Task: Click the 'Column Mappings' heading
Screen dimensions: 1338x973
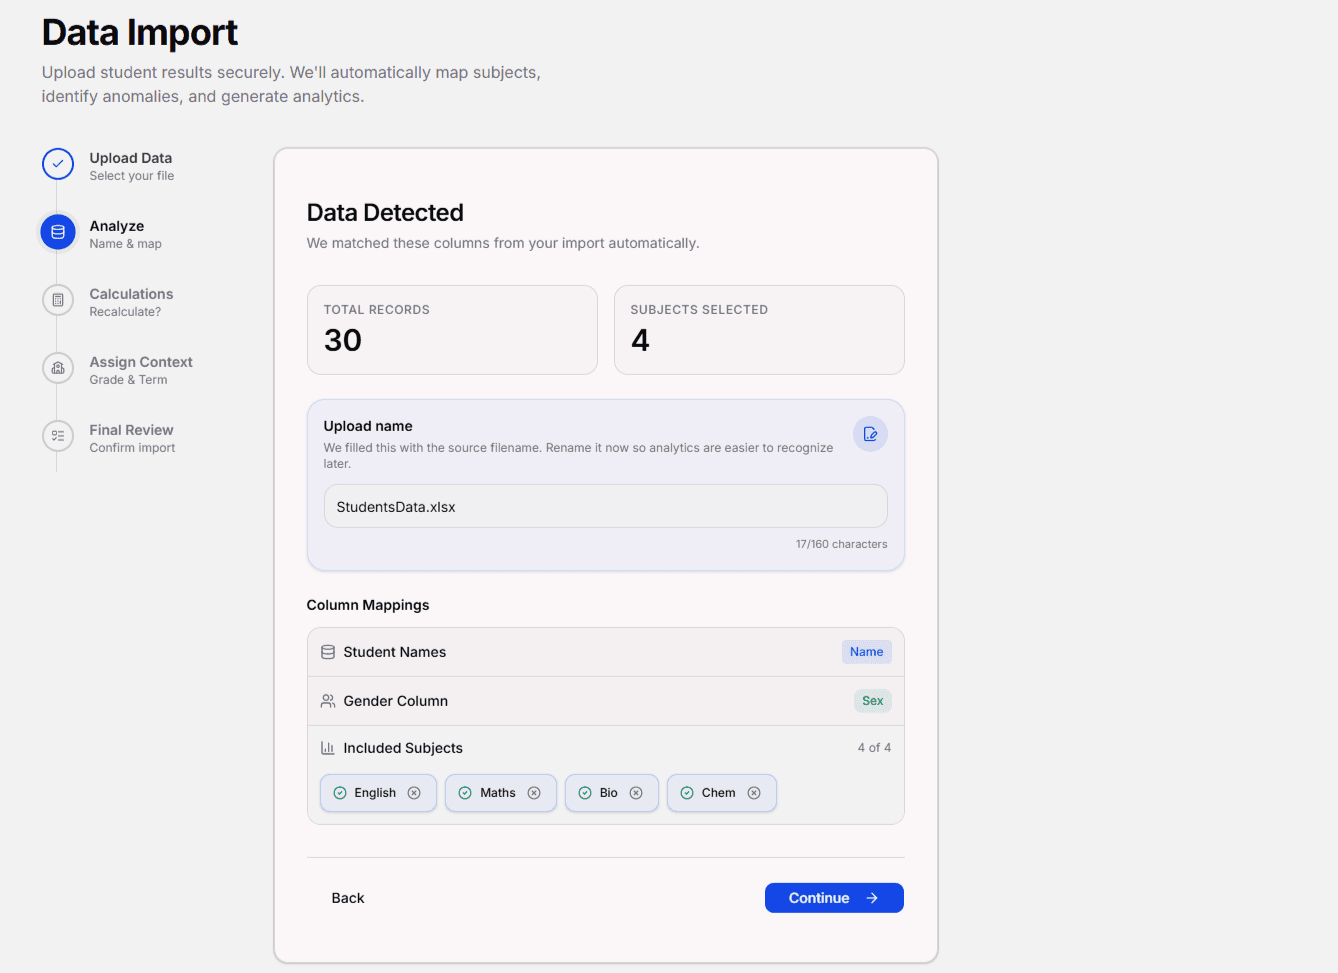Action: (368, 605)
